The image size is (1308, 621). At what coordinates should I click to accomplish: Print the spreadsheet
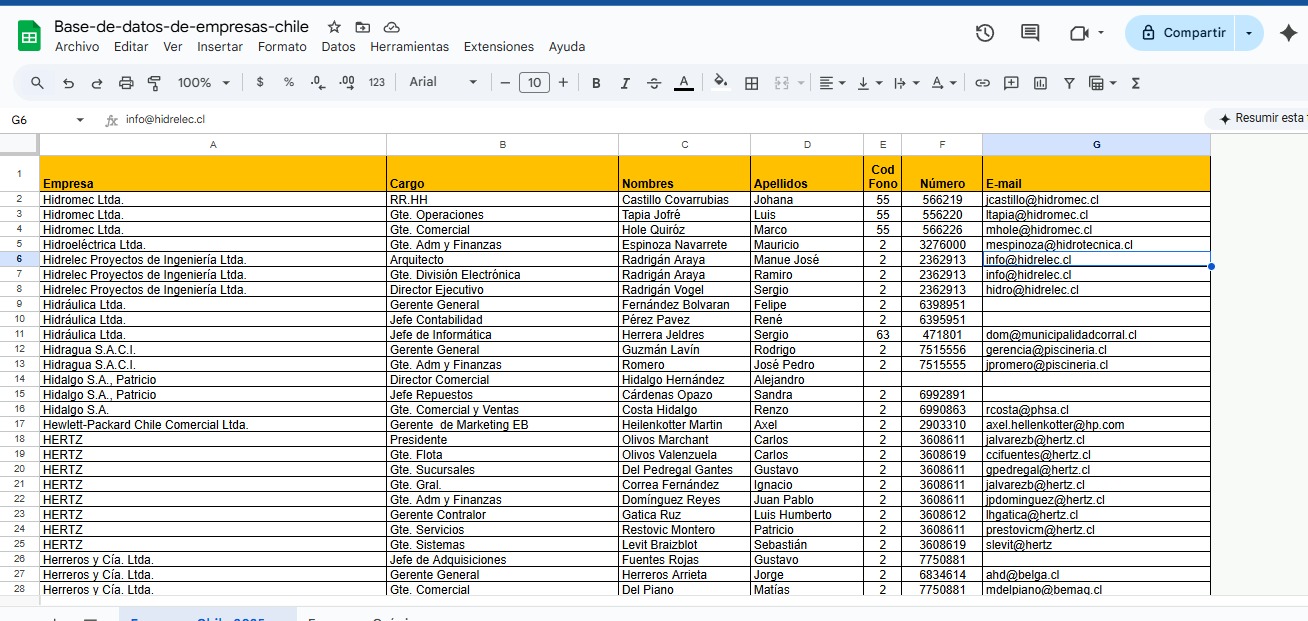126,83
